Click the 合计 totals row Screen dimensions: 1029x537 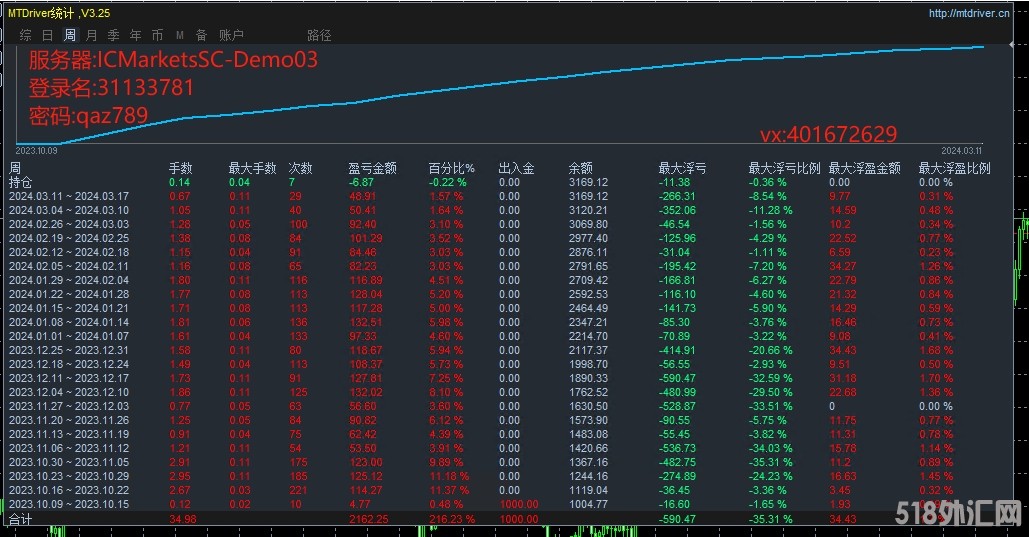point(20,520)
